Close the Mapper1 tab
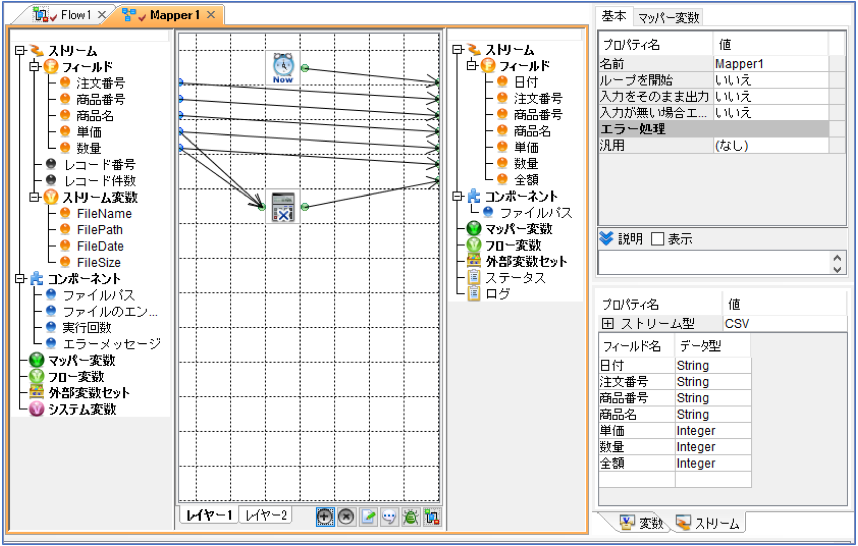Viewport: 858px width, 546px height. [211, 15]
